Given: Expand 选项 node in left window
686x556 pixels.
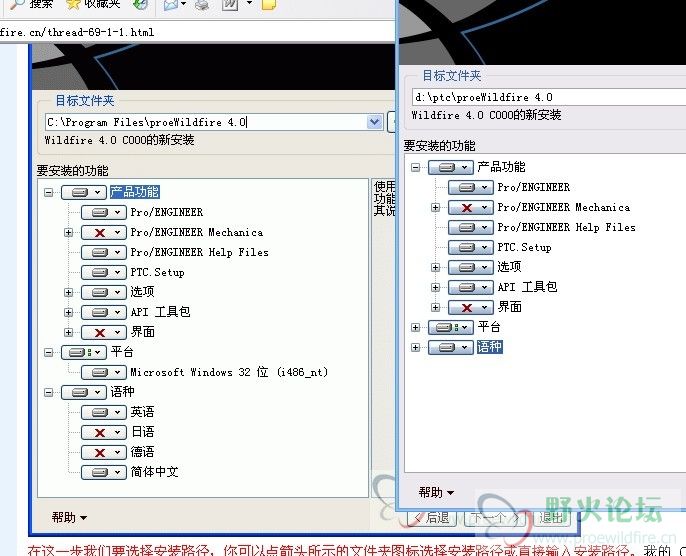Looking at the screenshot, I should click(68, 292).
